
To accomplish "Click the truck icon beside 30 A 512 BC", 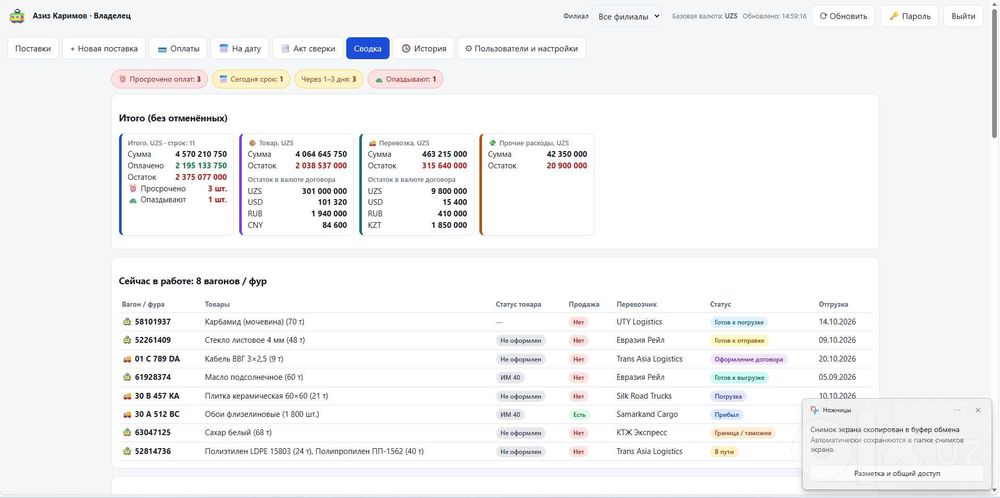I will 126,414.
